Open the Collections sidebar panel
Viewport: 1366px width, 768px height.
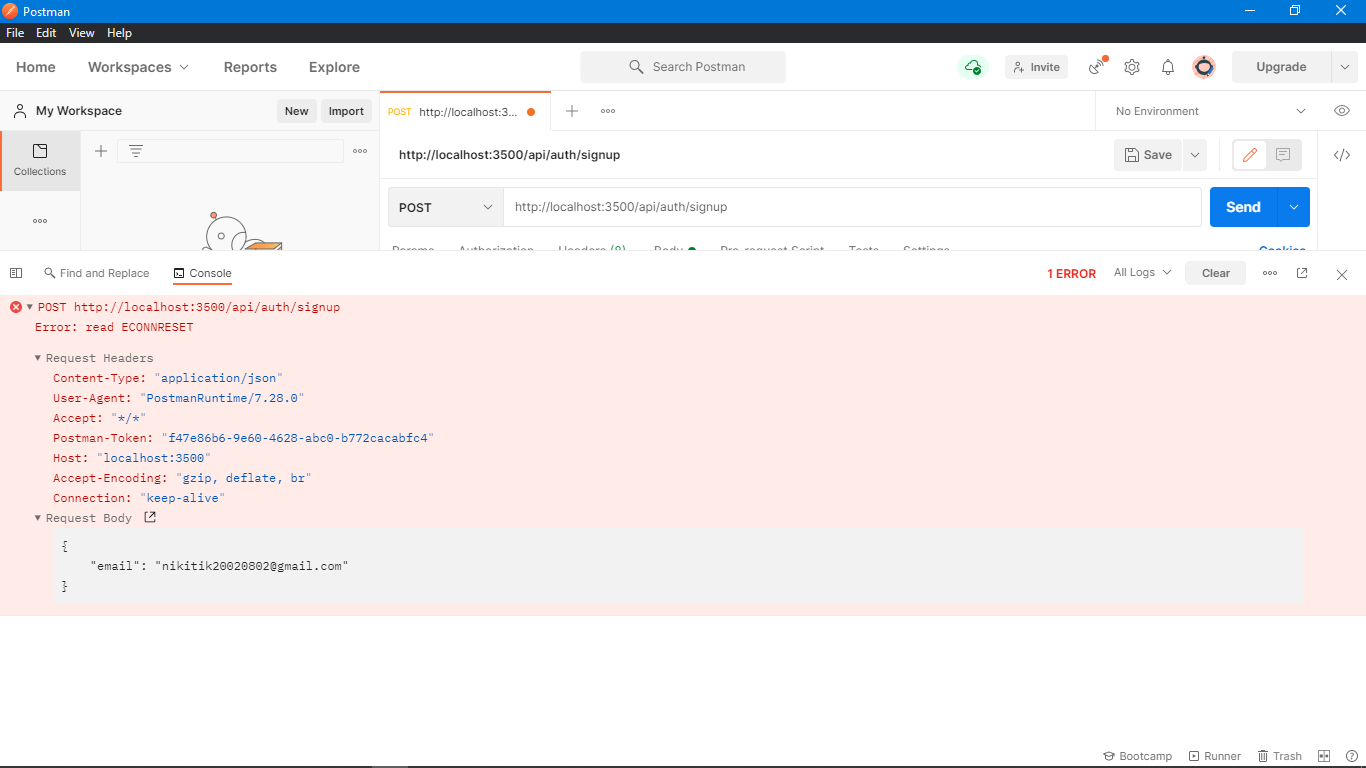40,160
